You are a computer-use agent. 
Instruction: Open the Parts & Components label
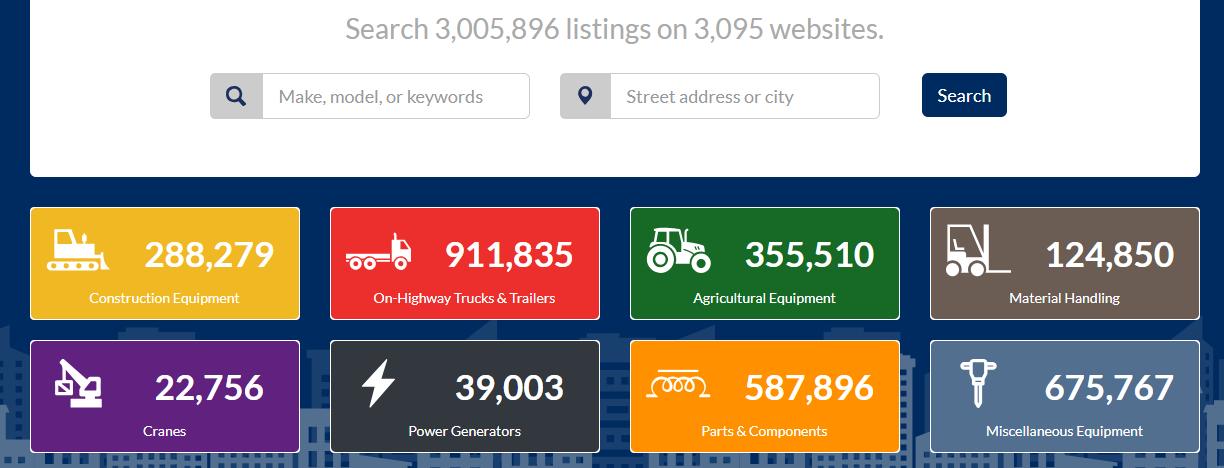pyautogui.click(x=764, y=431)
